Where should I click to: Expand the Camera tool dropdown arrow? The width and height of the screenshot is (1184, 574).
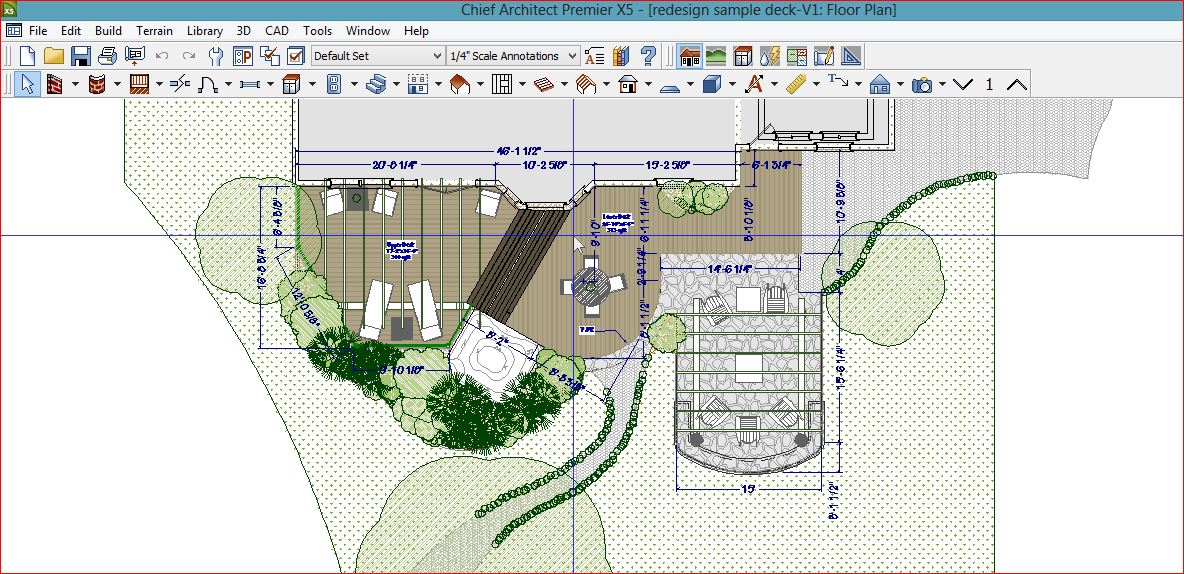(x=942, y=84)
